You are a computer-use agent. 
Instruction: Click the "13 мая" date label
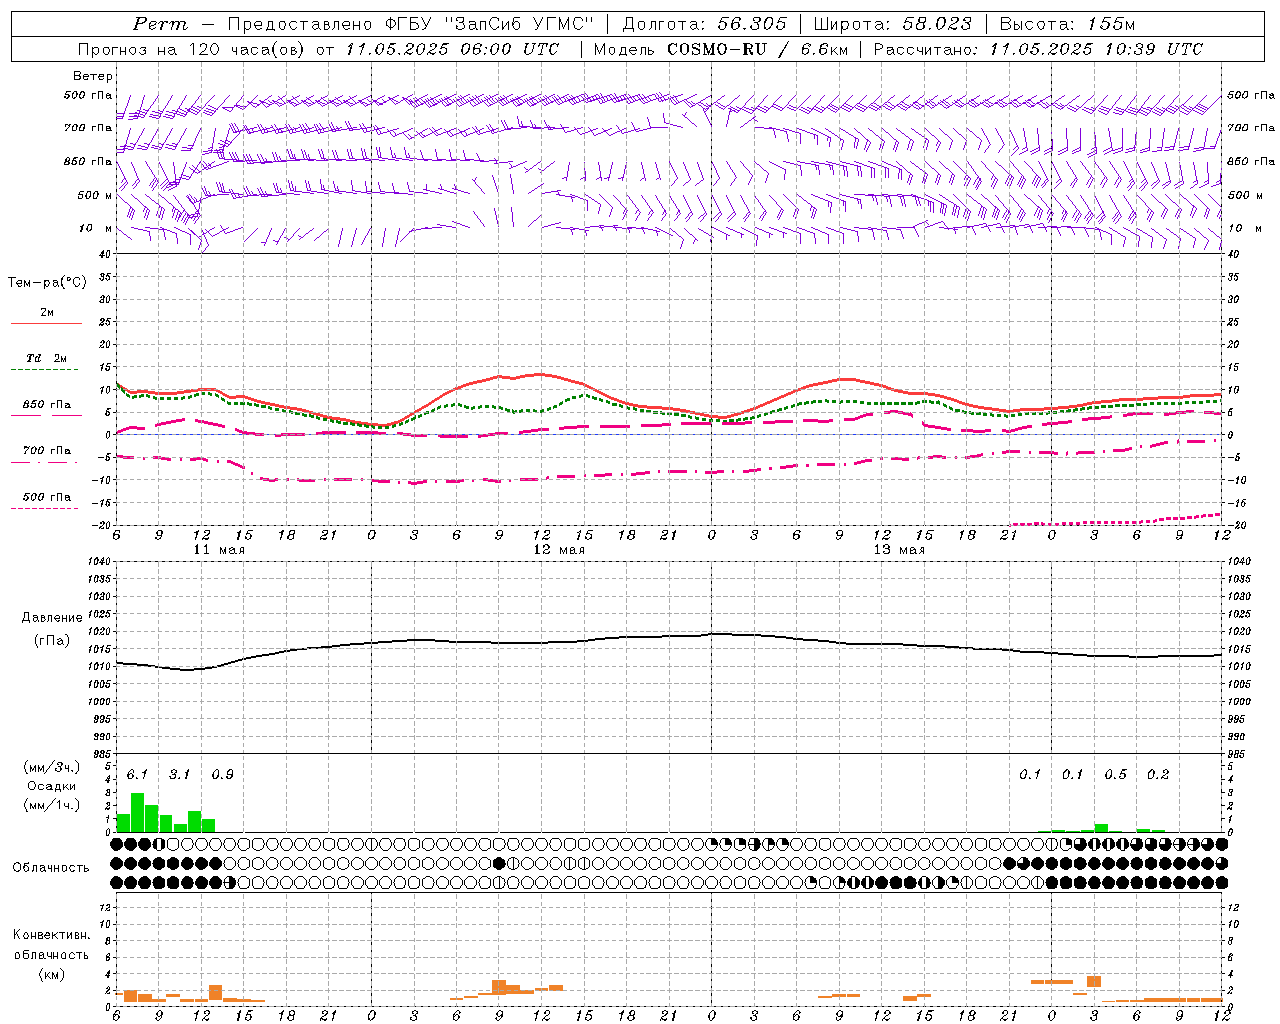[899, 550]
